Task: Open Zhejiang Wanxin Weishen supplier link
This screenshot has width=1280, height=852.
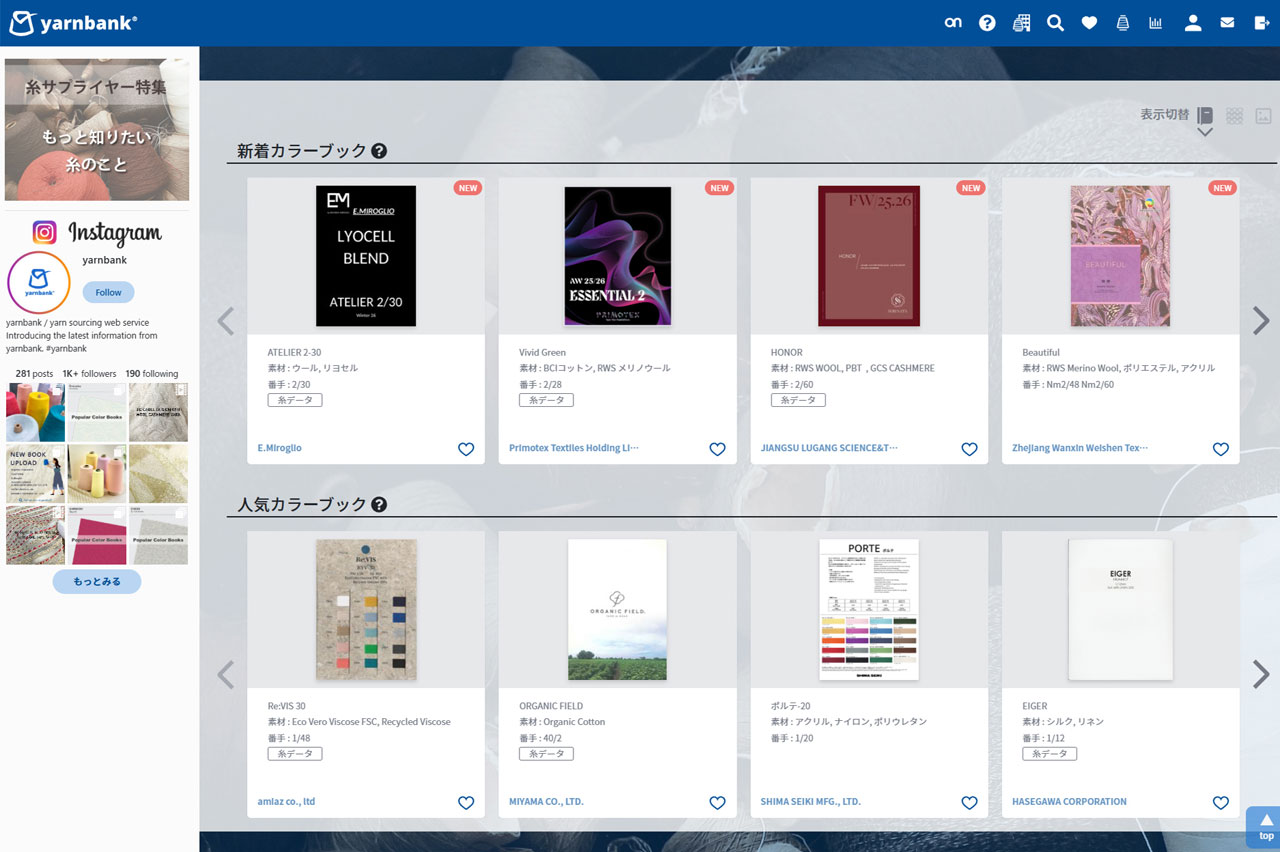Action: click(1080, 448)
